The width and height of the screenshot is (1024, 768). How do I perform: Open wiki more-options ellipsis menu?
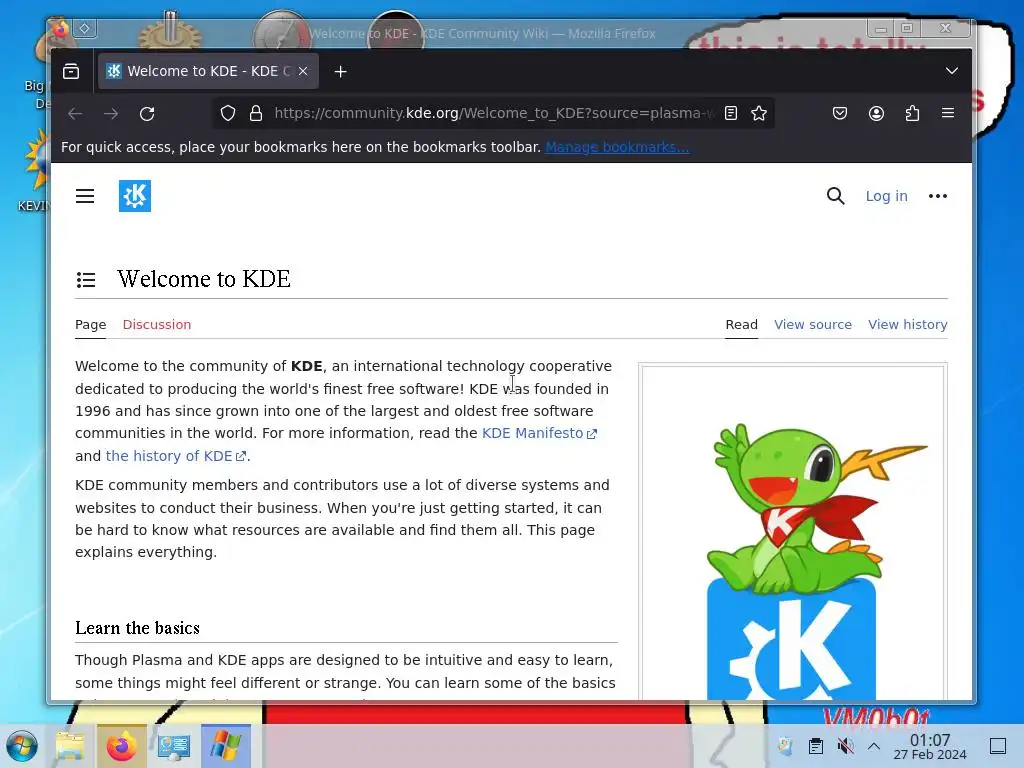pyautogui.click(x=938, y=196)
